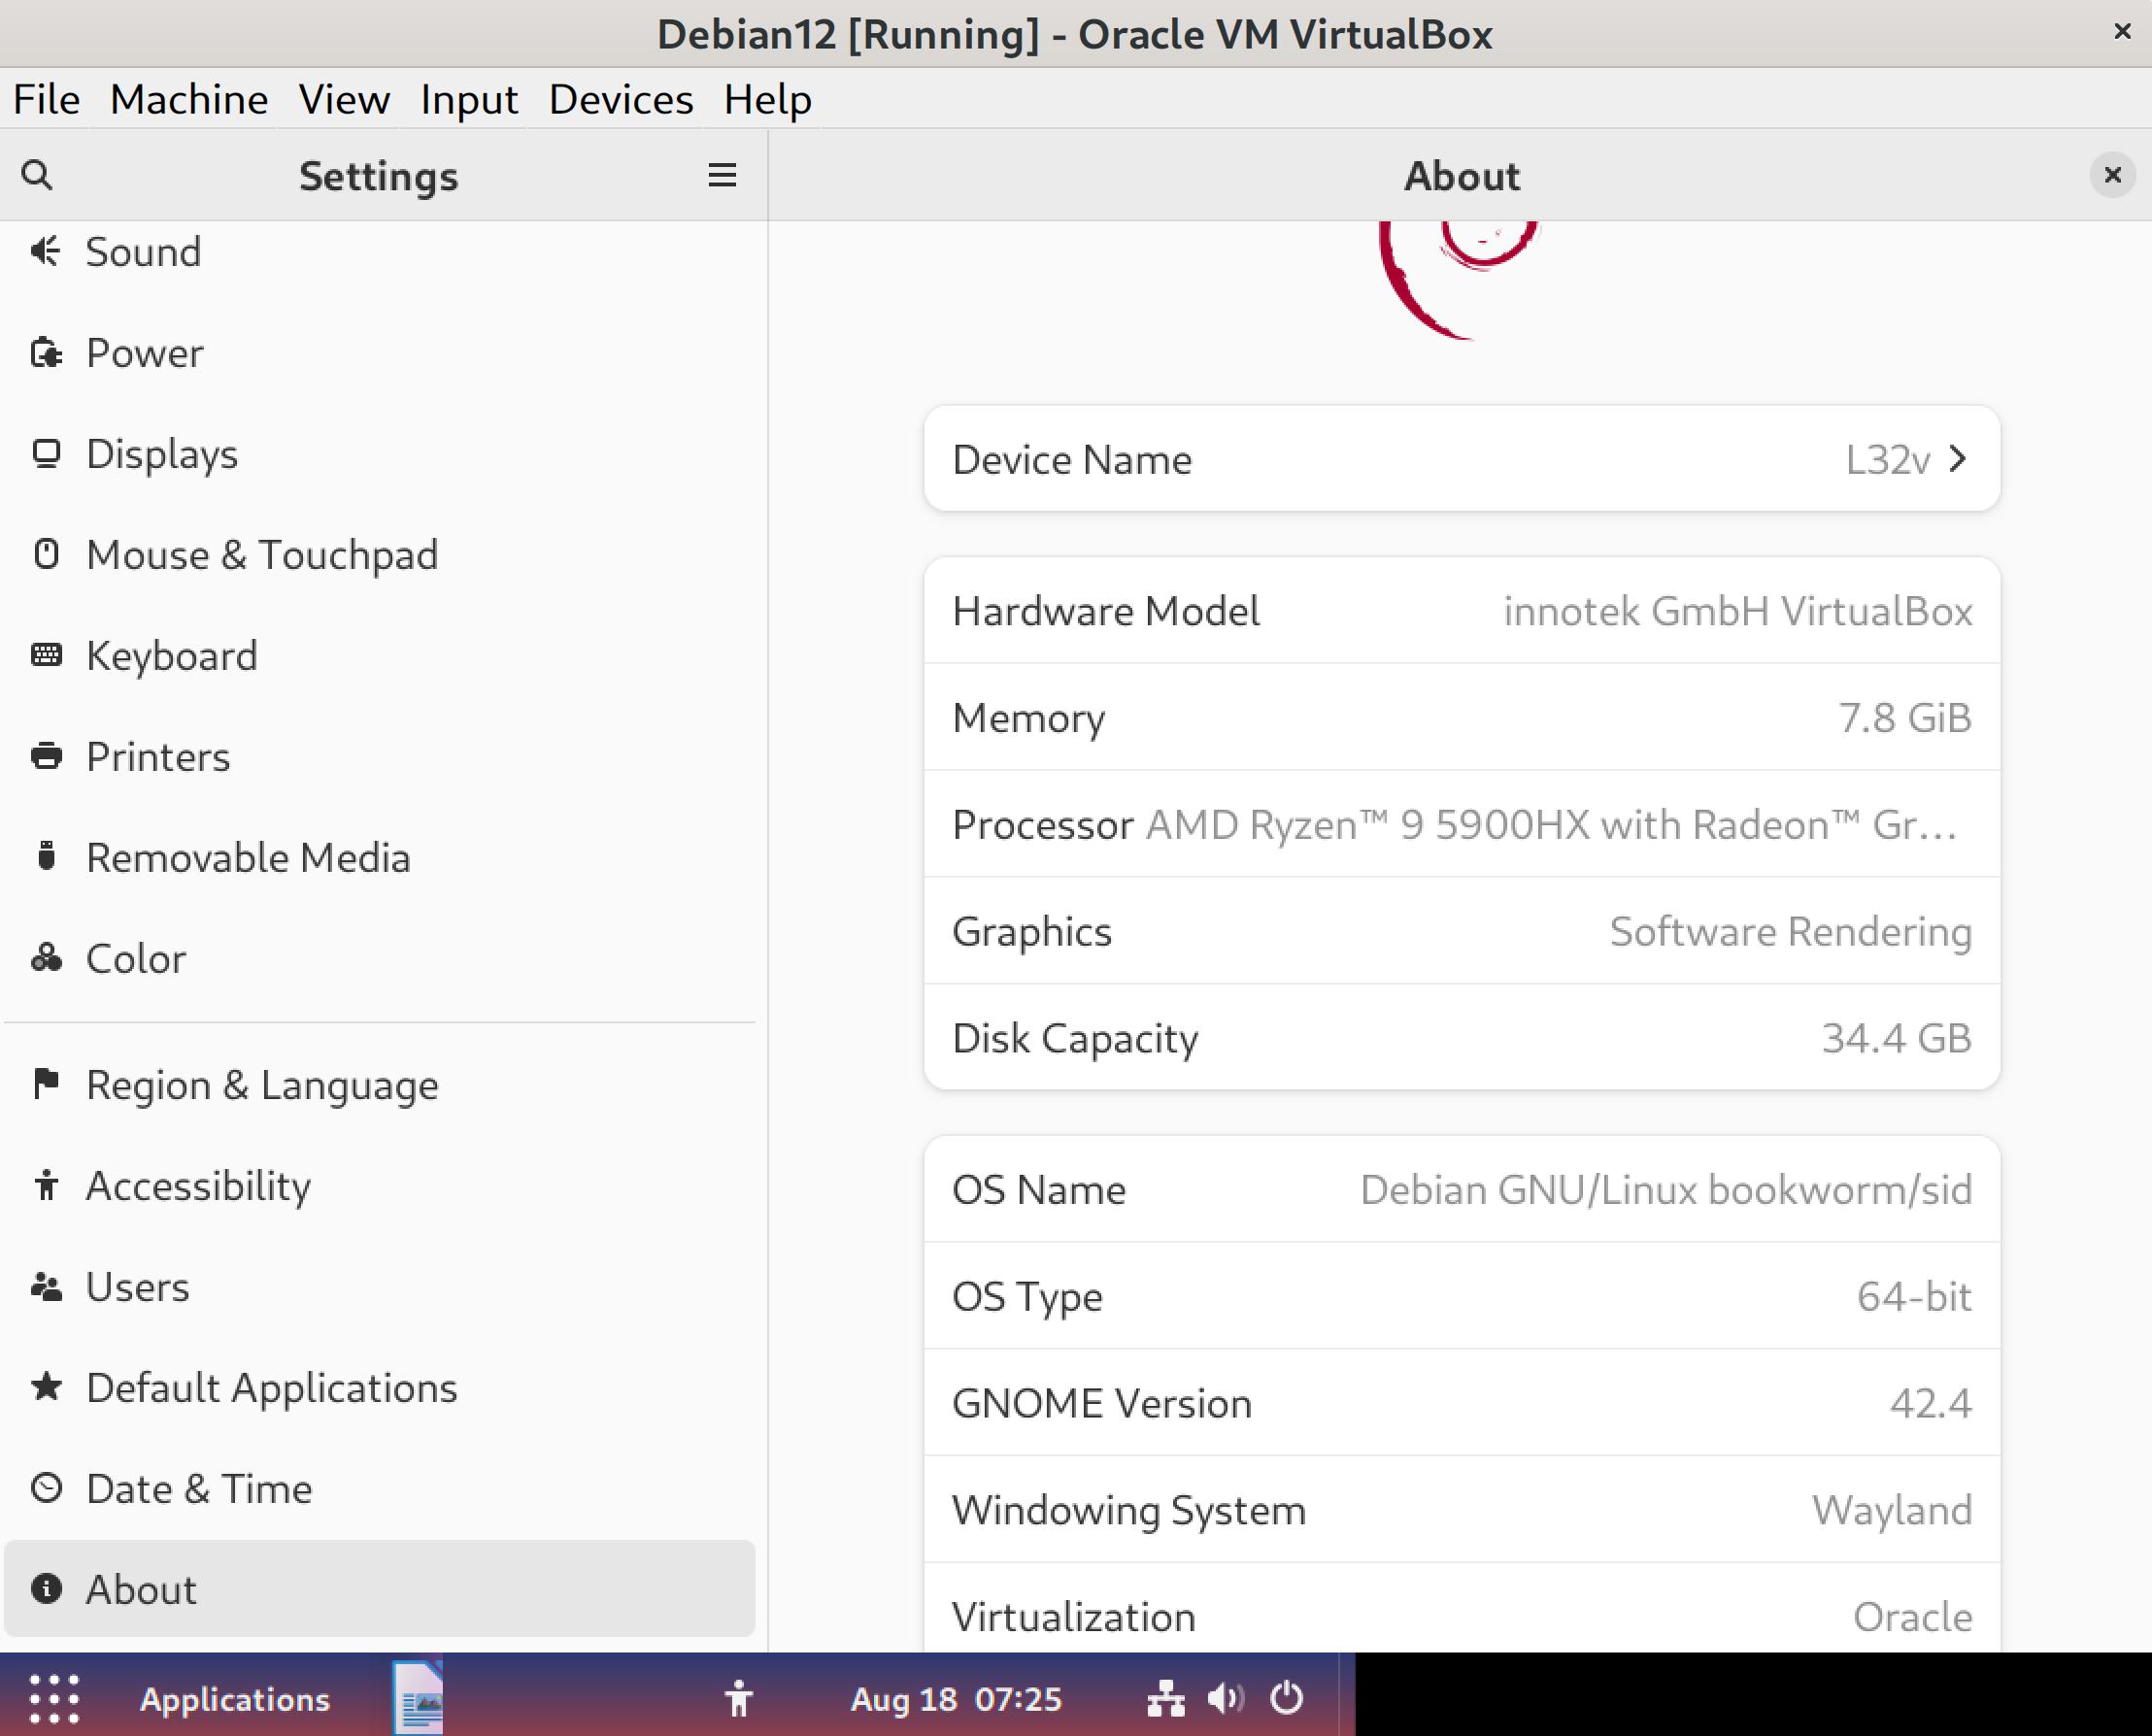Select Printers settings label

tap(158, 756)
